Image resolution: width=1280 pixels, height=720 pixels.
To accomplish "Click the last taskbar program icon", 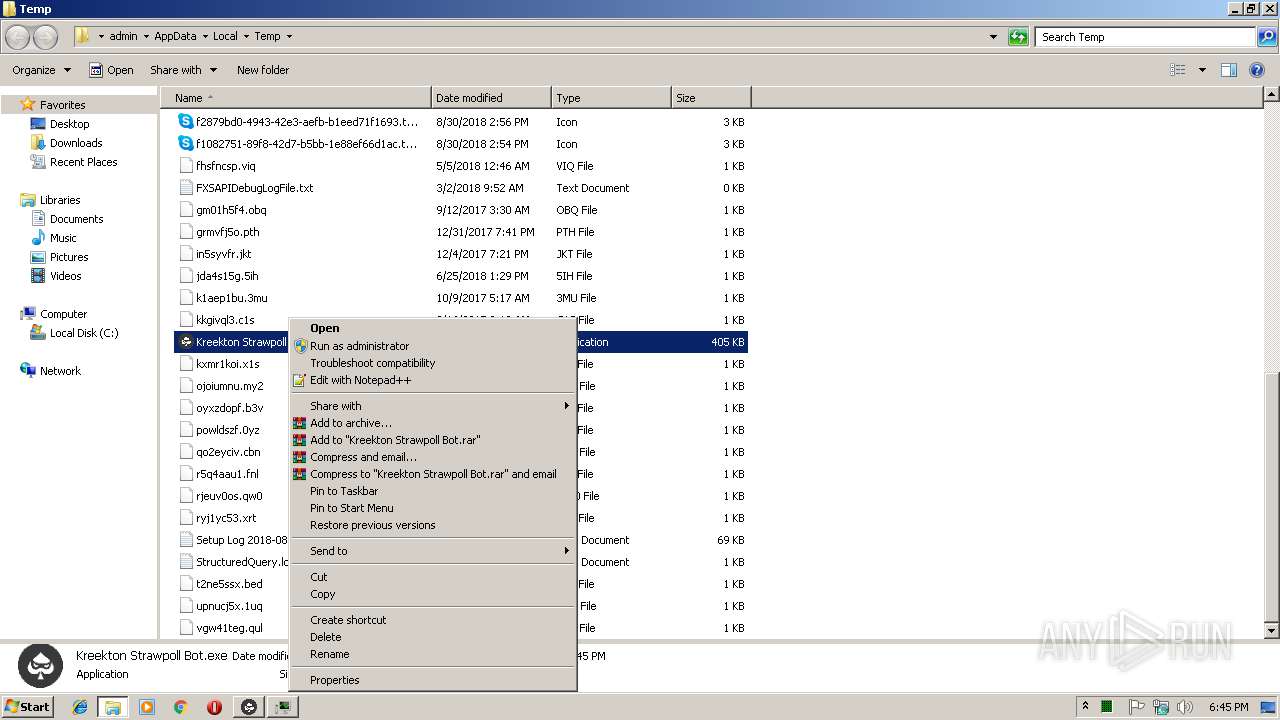I will coord(283,707).
